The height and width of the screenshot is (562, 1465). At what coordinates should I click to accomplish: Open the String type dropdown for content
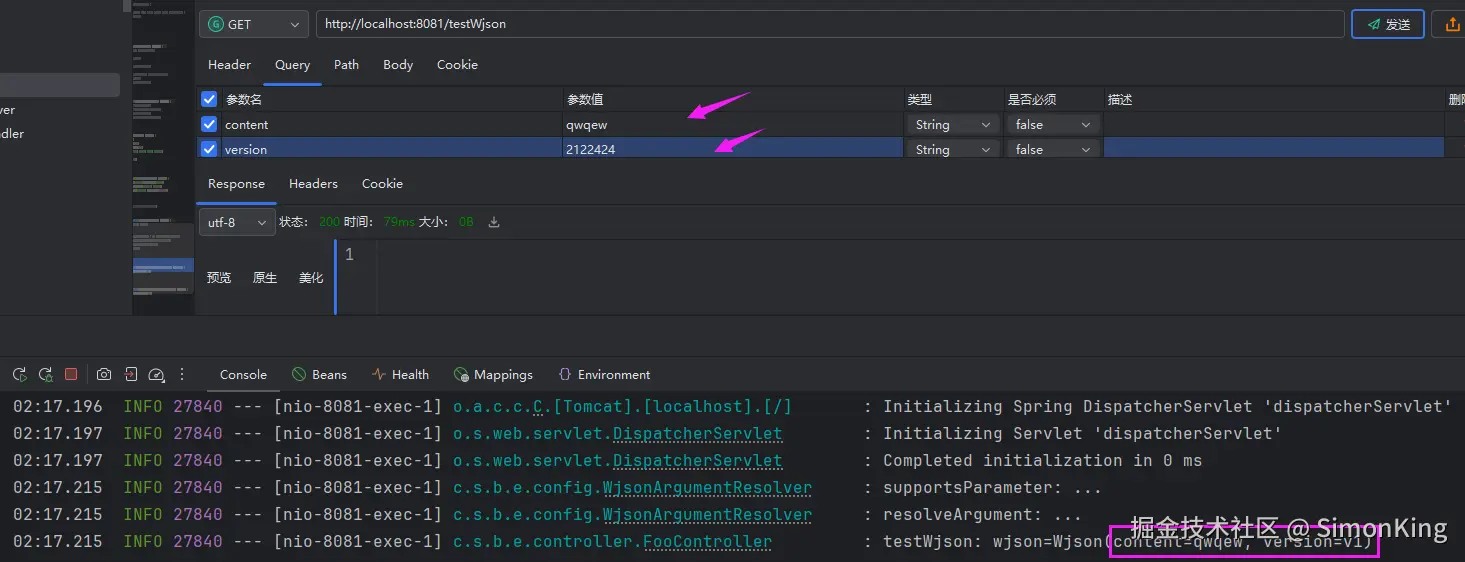pyautogui.click(x=951, y=125)
